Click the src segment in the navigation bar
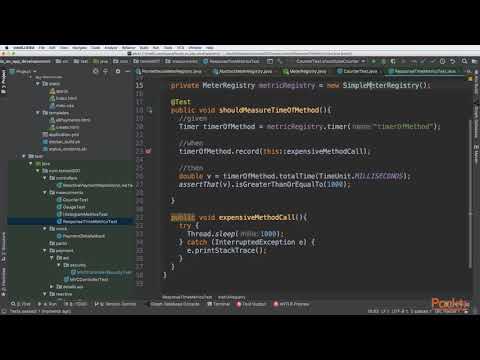The height and width of the screenshot is (360, 480). [62, 61]
